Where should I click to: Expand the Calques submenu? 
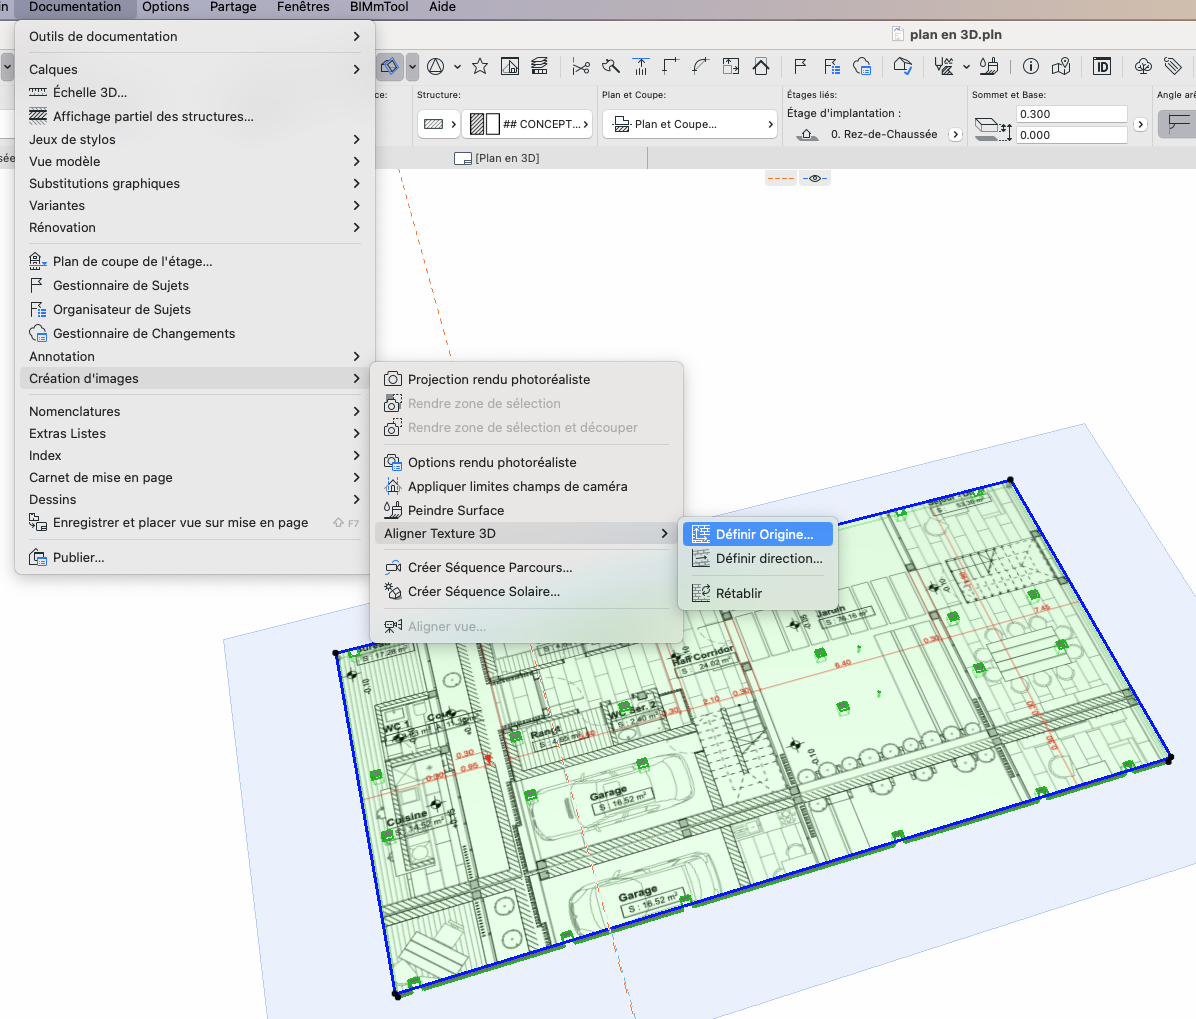tap(195, 69)
